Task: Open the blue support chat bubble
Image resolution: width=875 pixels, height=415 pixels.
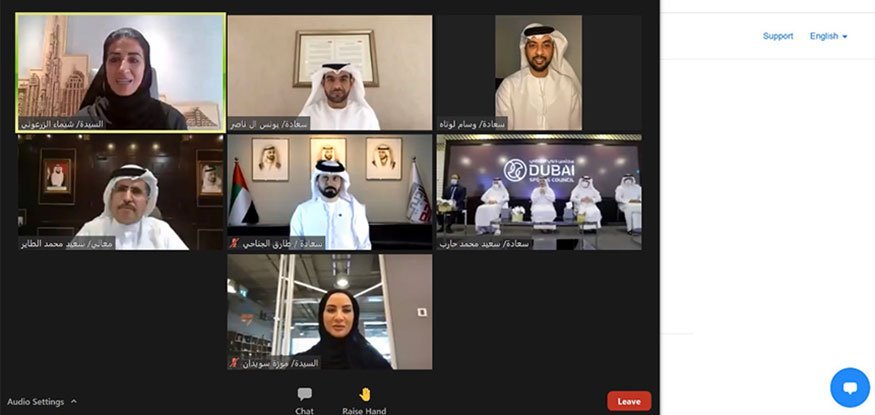Action: pyautogui.click(x=850, y=388)
